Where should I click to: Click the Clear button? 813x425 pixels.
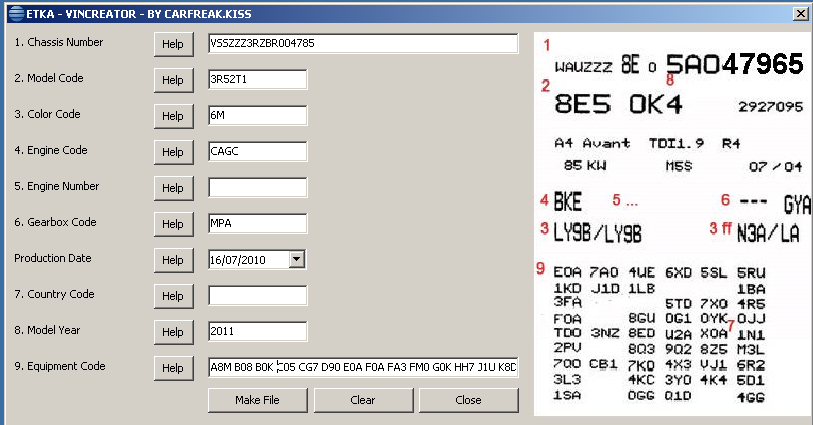pyautogui.click(x=363, y=400)
